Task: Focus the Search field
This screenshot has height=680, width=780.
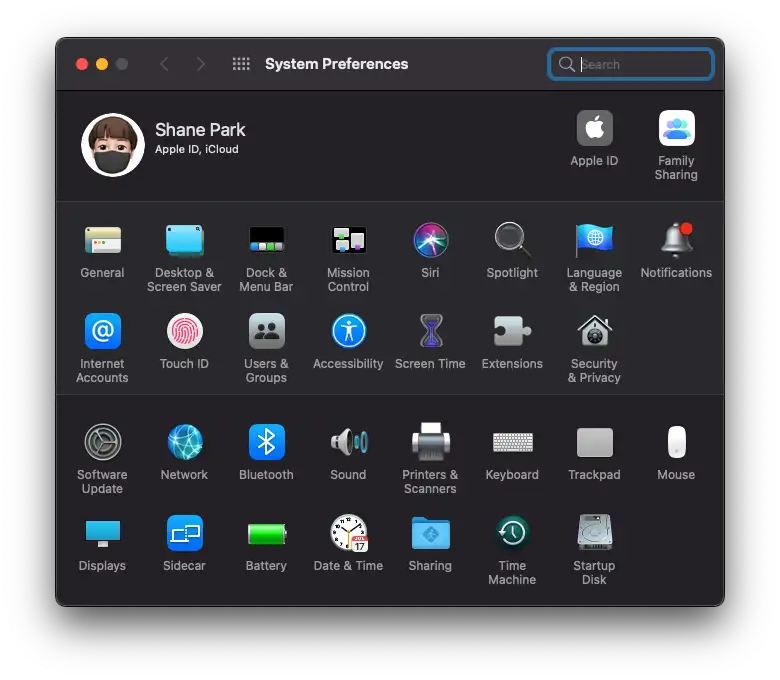Action: coord(630,64)
